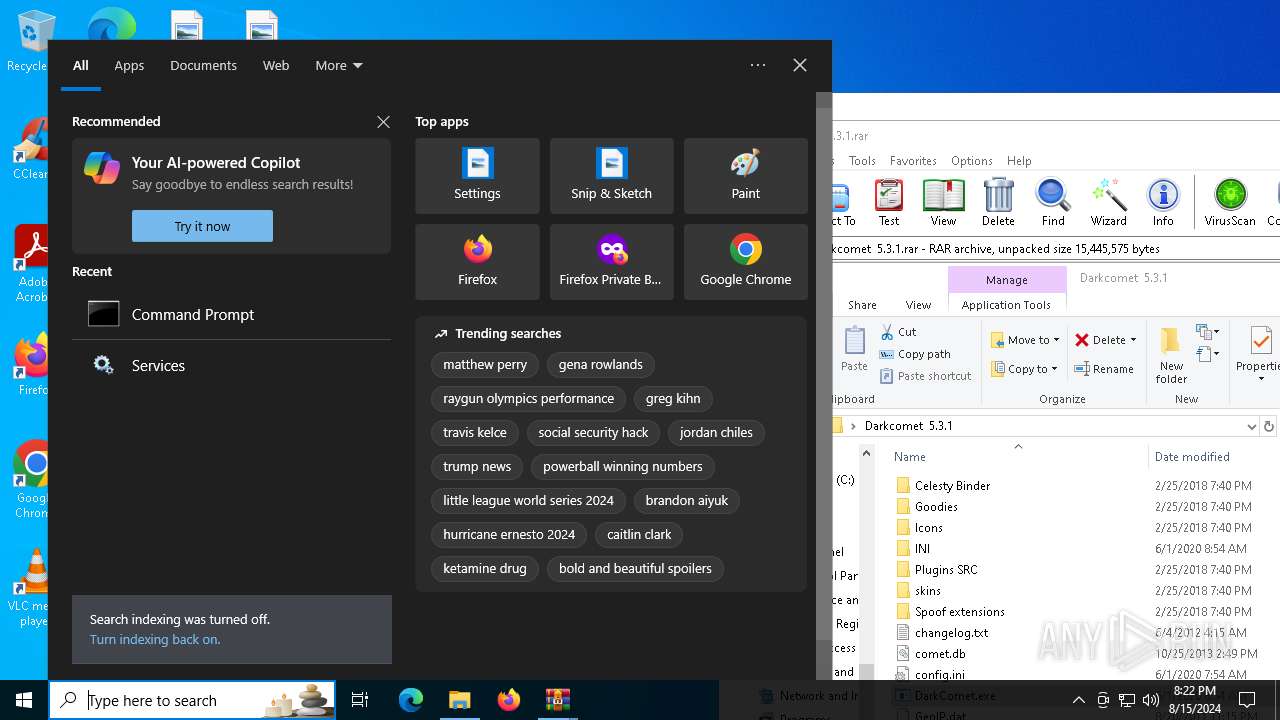This screenshot has height=720, width=1280.
Task: Click Paste in Explorer ribbon
Action: click(x=854, y=349)
